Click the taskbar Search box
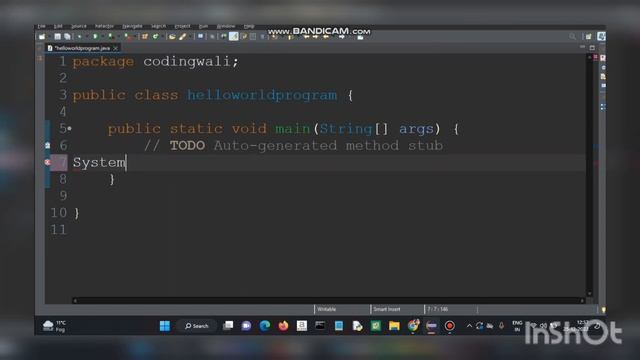Viewport: 640px width, 360px height. tap(197, 326)
